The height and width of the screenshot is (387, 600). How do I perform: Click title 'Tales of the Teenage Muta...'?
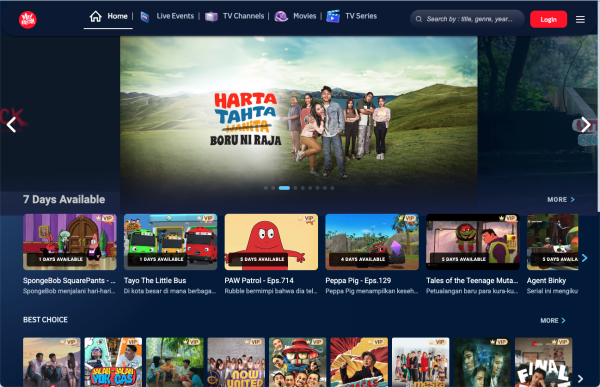[x=472, y=281]
